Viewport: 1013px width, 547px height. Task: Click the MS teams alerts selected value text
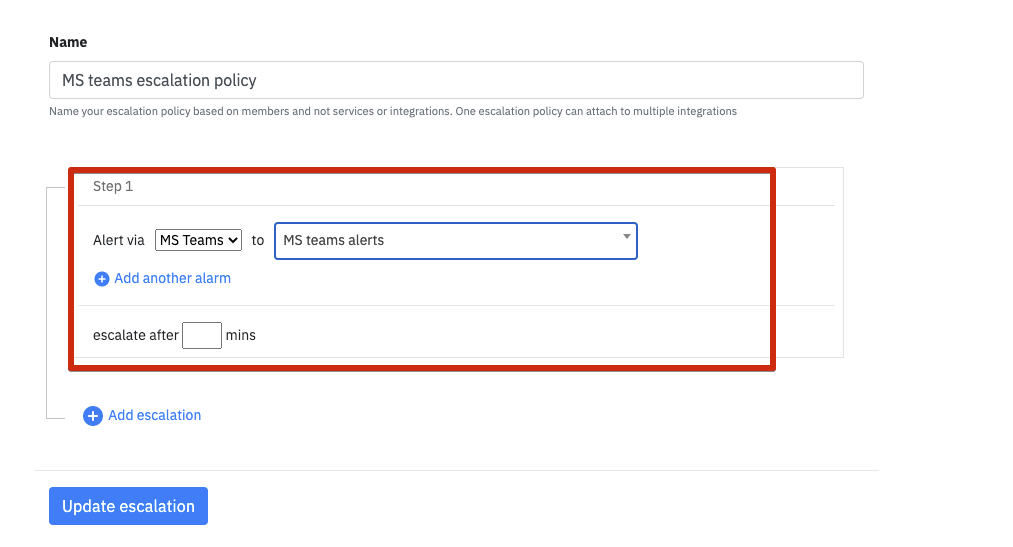coord(333,240)
